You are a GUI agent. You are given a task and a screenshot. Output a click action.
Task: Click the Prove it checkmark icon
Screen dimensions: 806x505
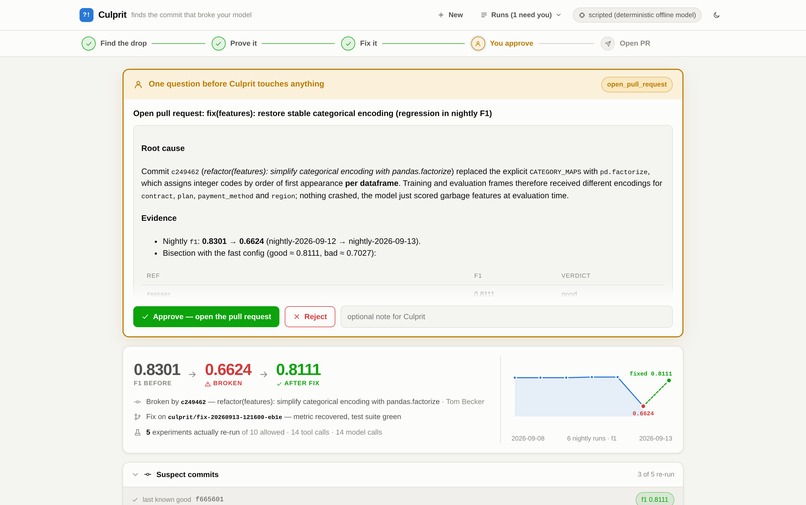218,43
